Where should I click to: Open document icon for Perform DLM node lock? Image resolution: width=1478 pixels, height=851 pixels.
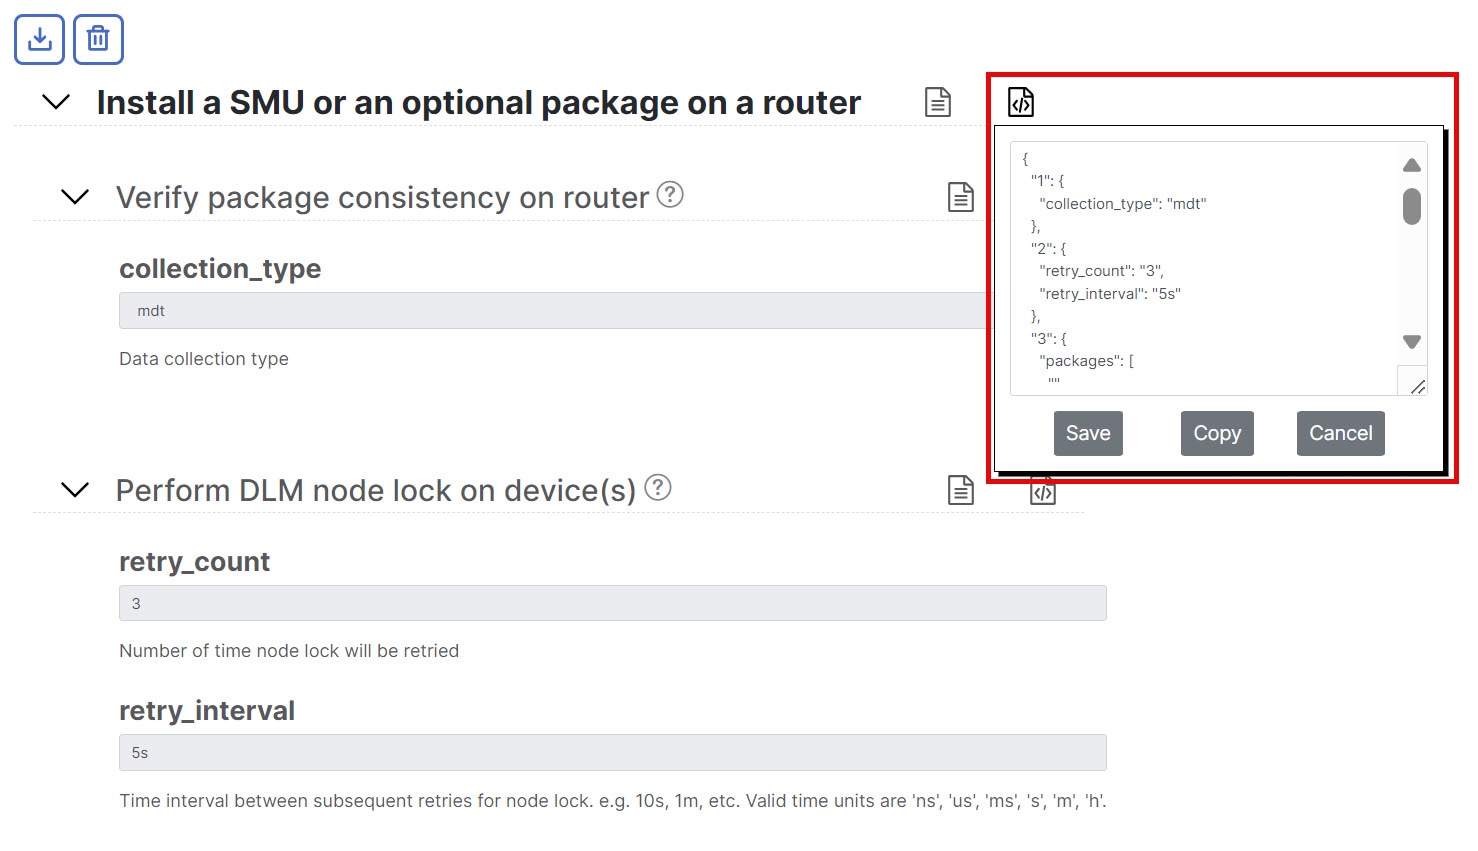pyautogui.click(x=961, y=490)
